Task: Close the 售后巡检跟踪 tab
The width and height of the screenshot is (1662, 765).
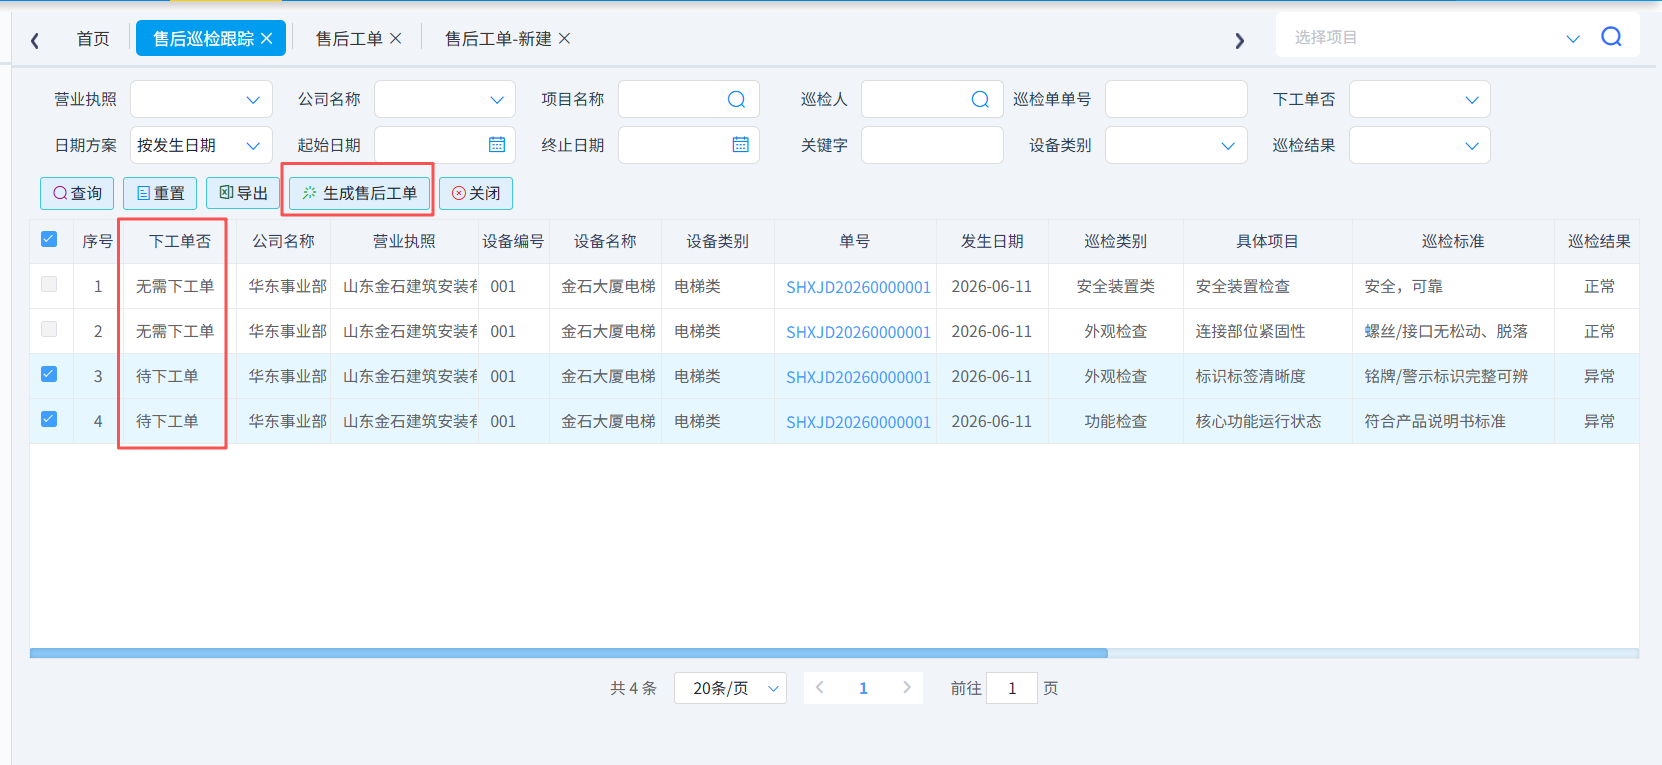Action: [x=266, y=39]
